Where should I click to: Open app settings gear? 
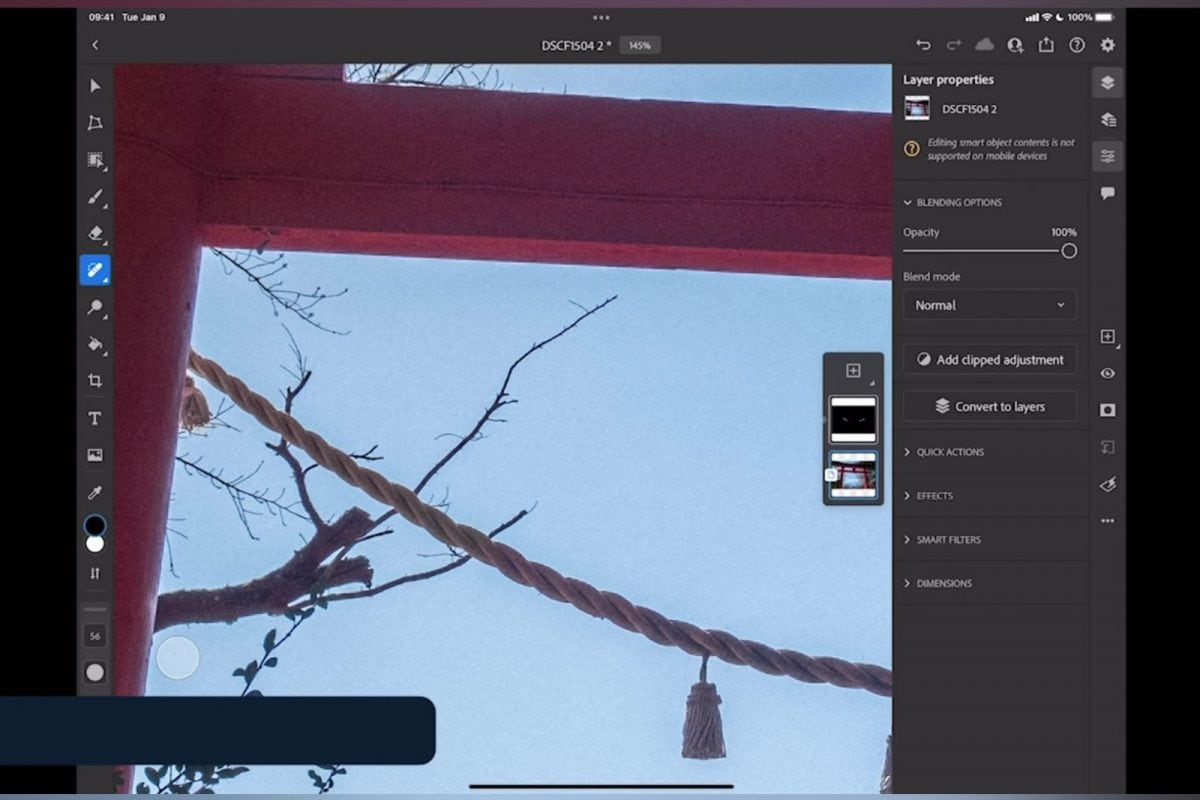1107,45
